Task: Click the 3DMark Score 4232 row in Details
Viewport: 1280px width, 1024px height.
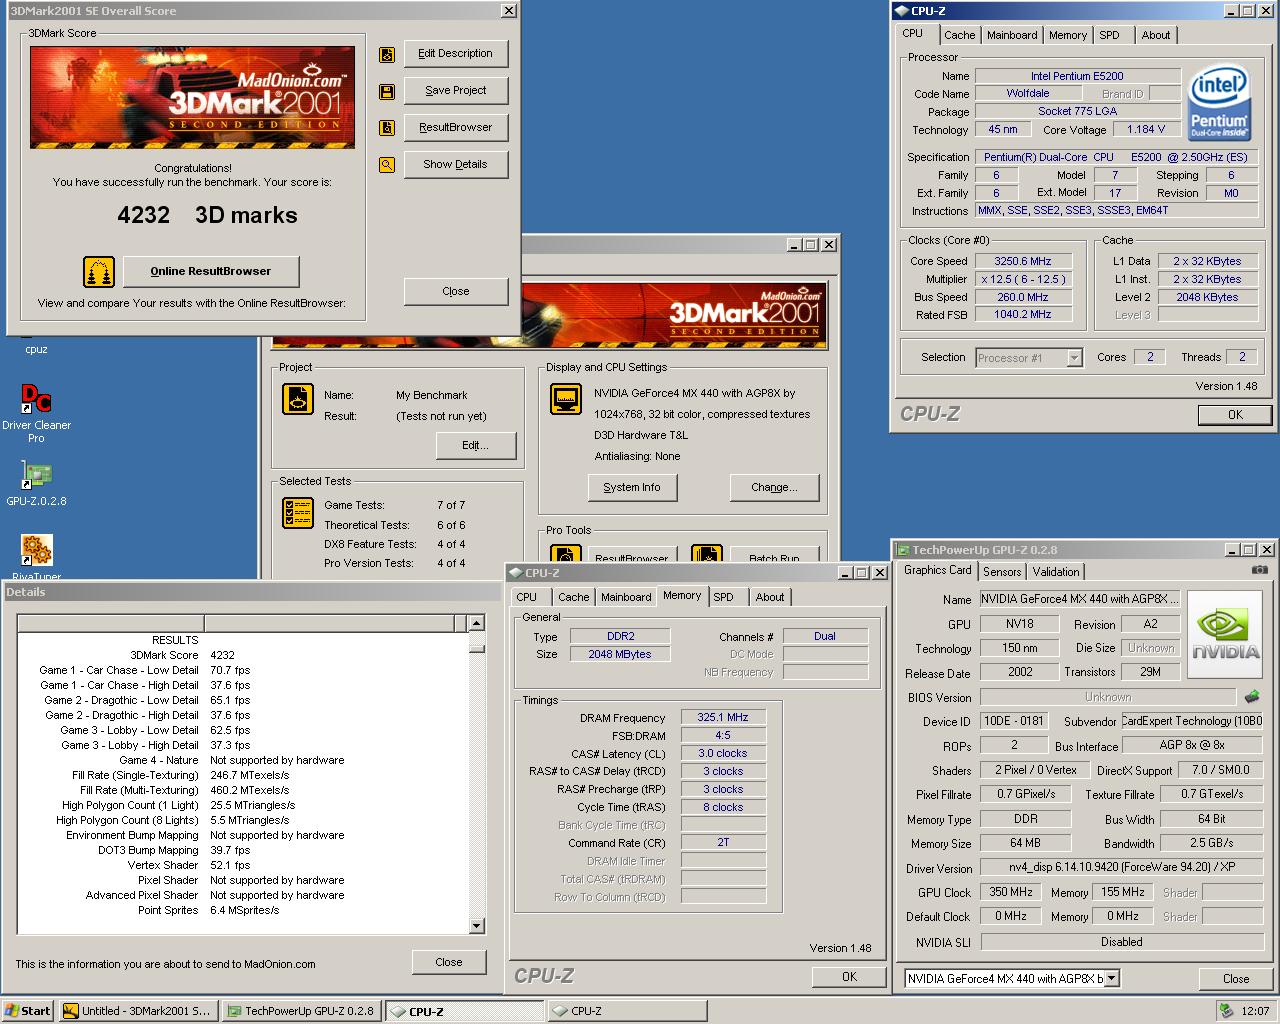Action: (240, 656)
